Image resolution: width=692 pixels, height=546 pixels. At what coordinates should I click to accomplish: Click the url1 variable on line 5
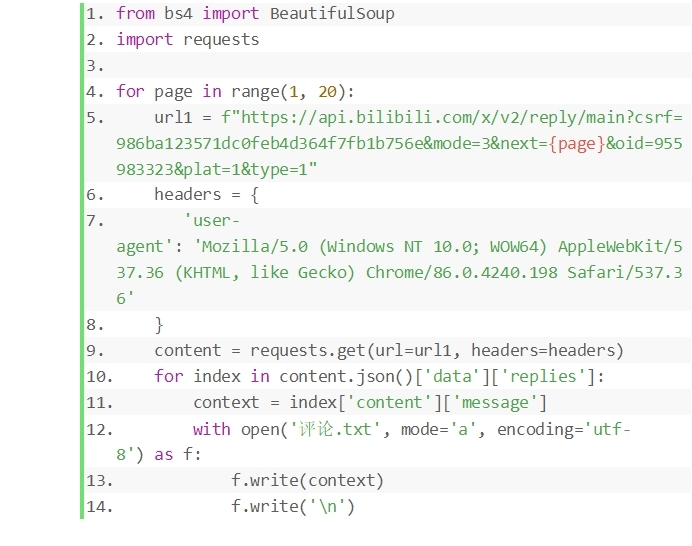tap(173, 118)
